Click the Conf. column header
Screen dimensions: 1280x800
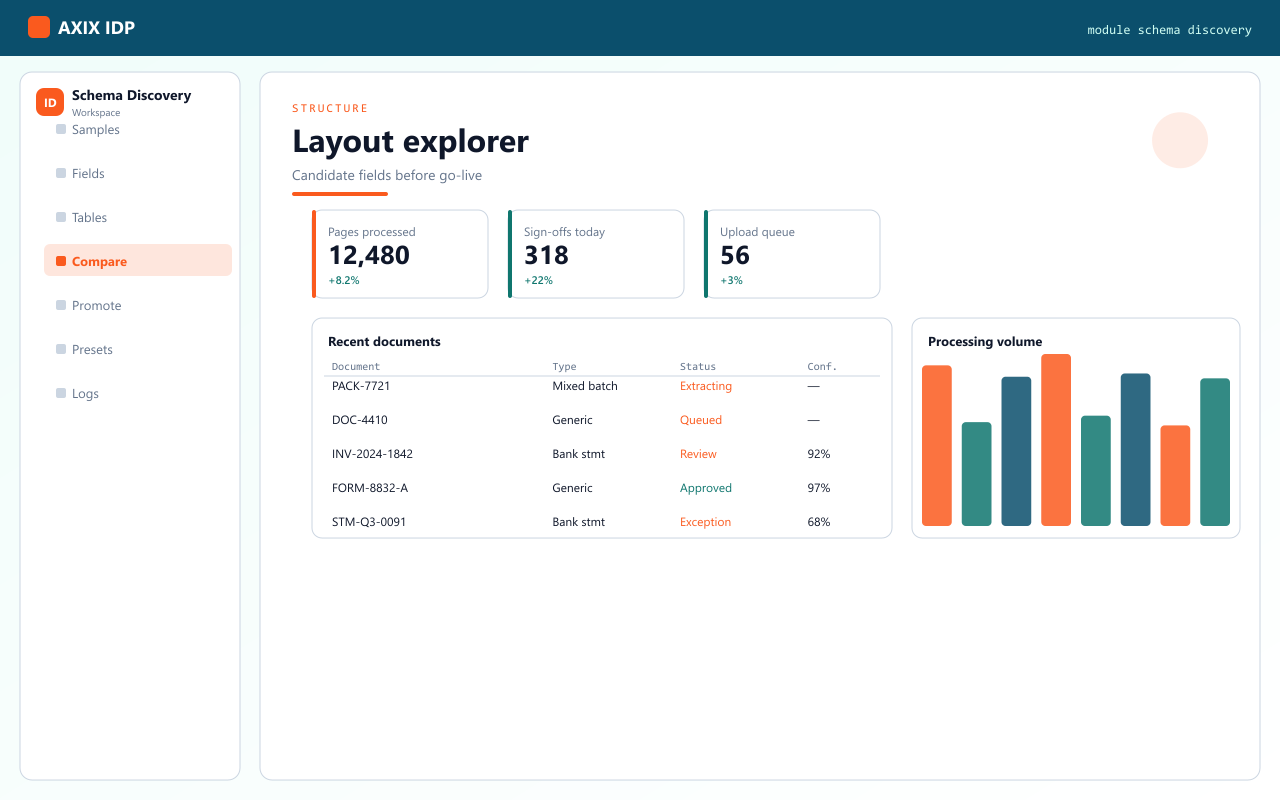click(822, 367)
